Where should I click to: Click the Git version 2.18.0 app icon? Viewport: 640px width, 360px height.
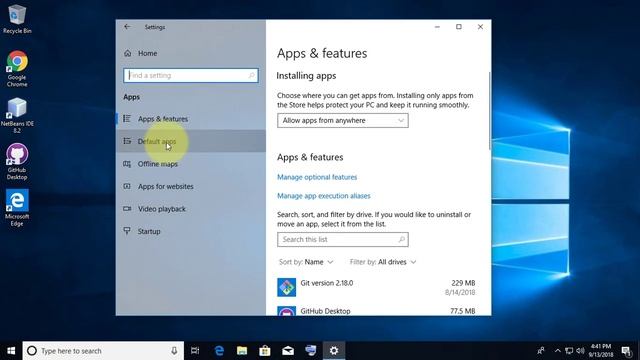[x=287, y=287]
